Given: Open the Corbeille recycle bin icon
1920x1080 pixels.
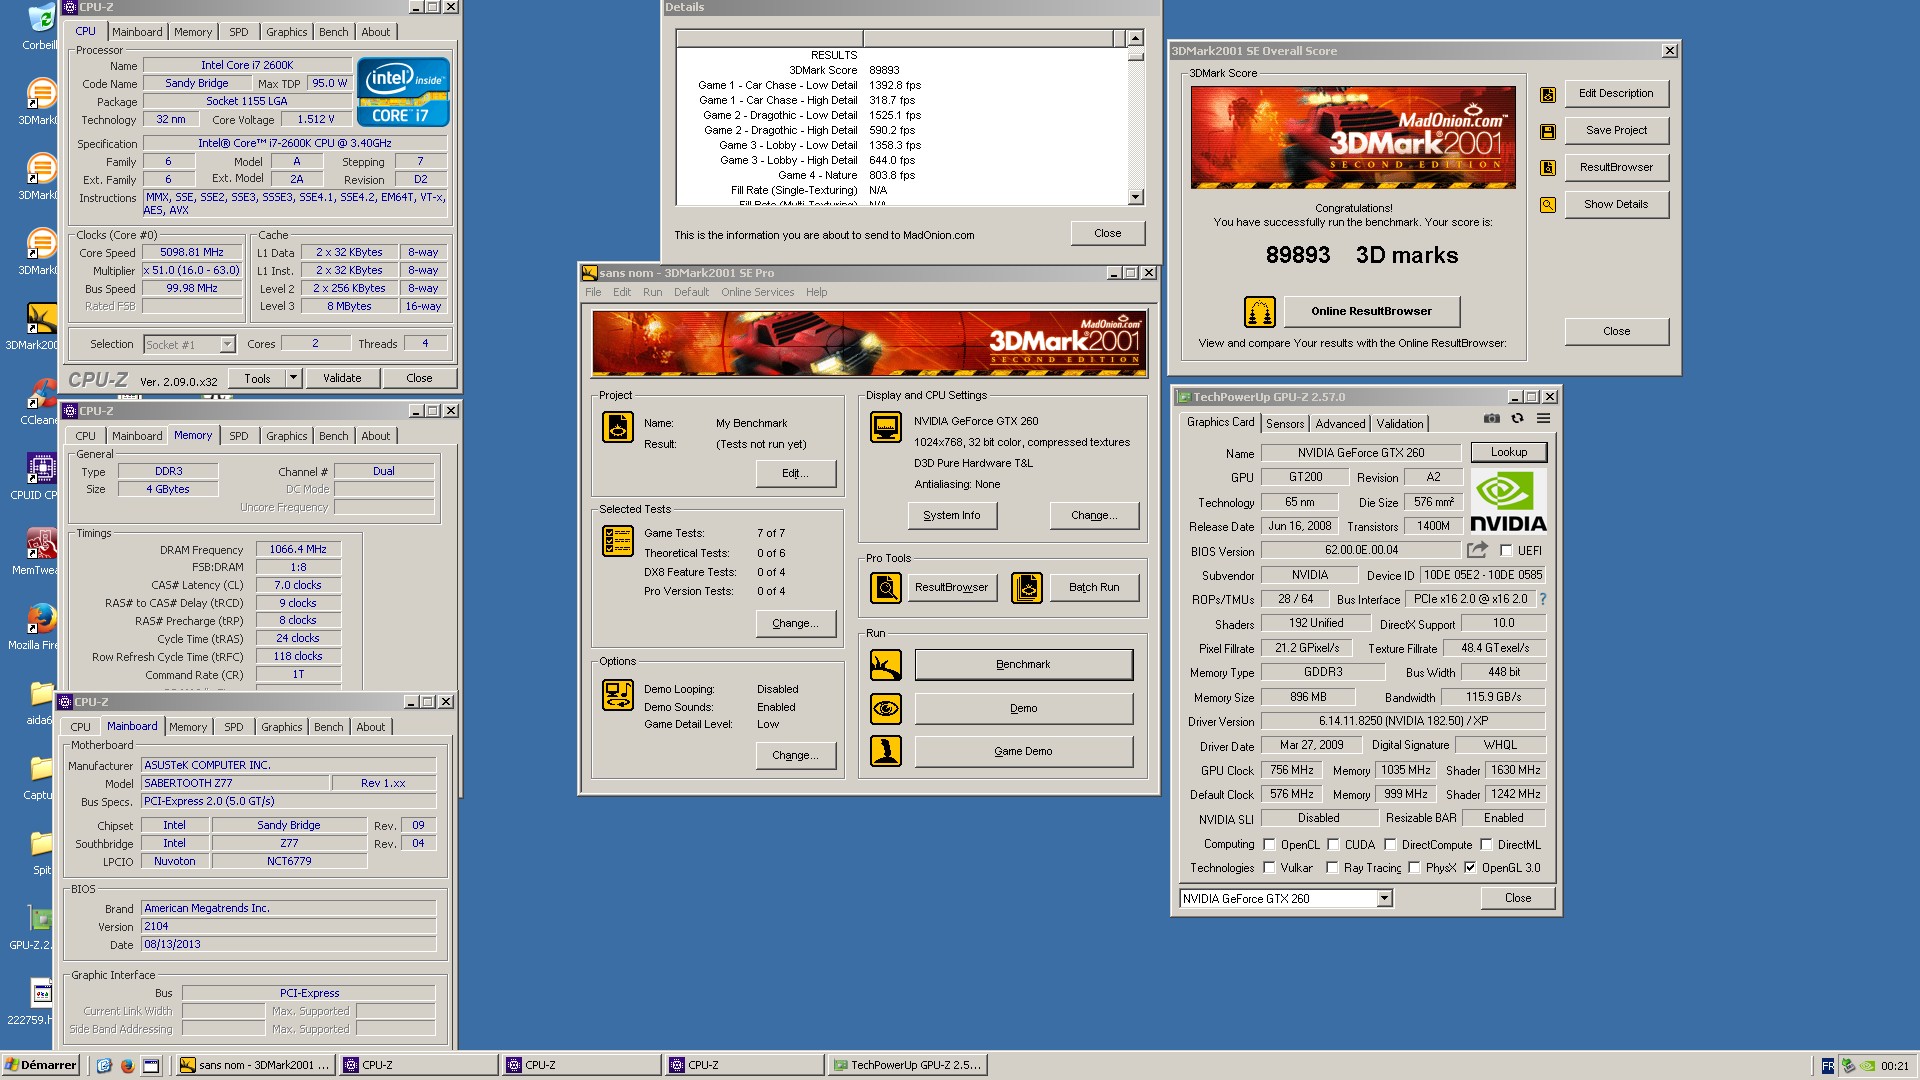Looking at the screenshot, I should 41,19.
